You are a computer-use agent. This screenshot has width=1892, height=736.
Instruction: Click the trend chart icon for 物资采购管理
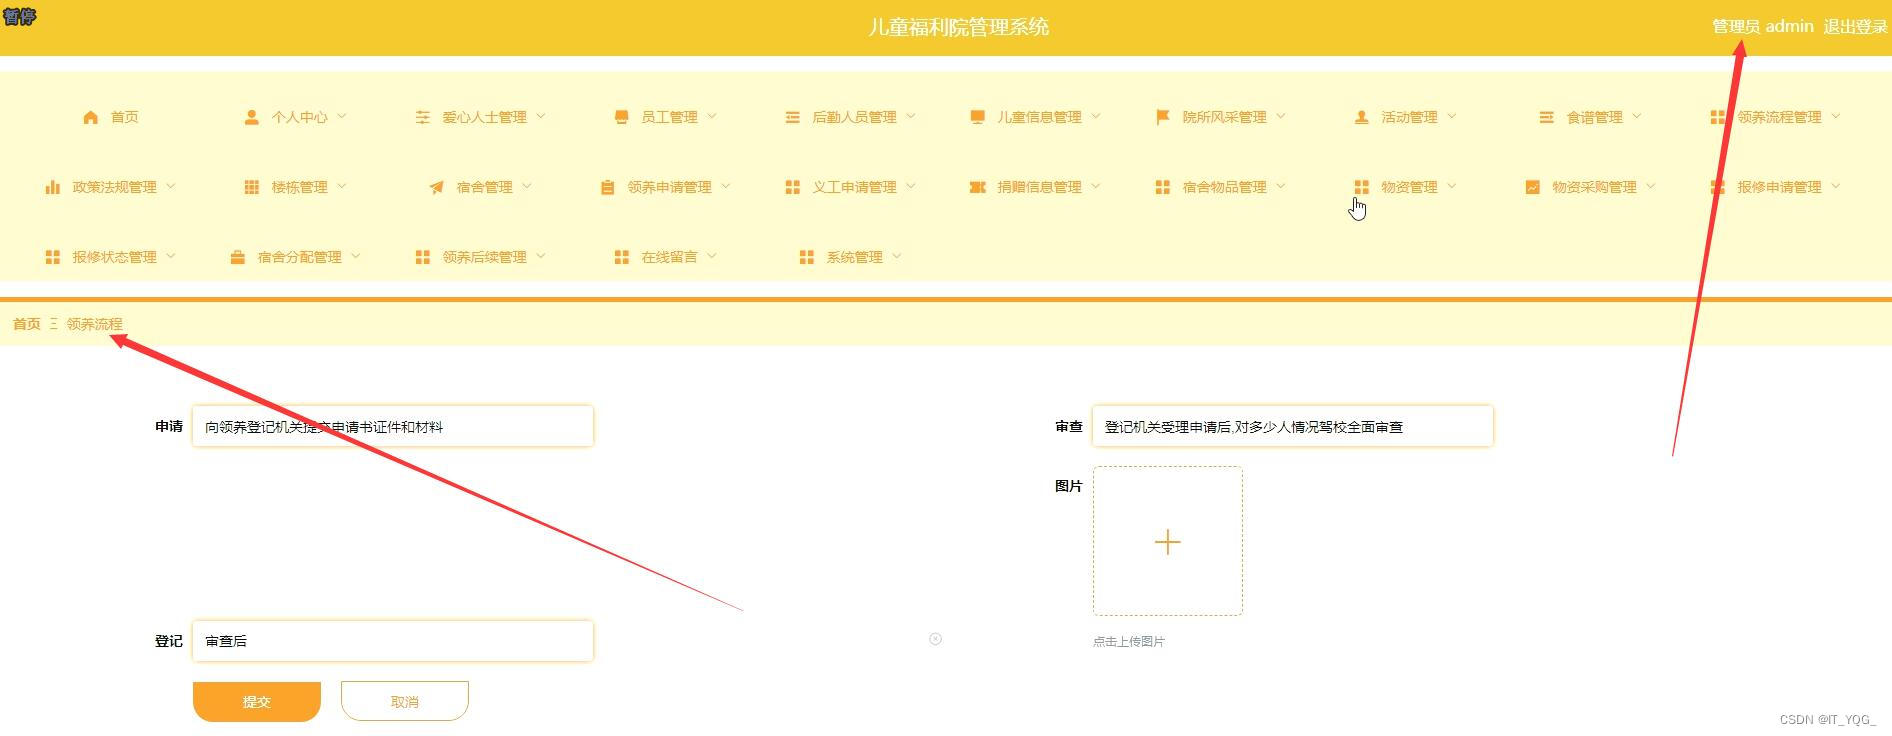(1533, 187)
